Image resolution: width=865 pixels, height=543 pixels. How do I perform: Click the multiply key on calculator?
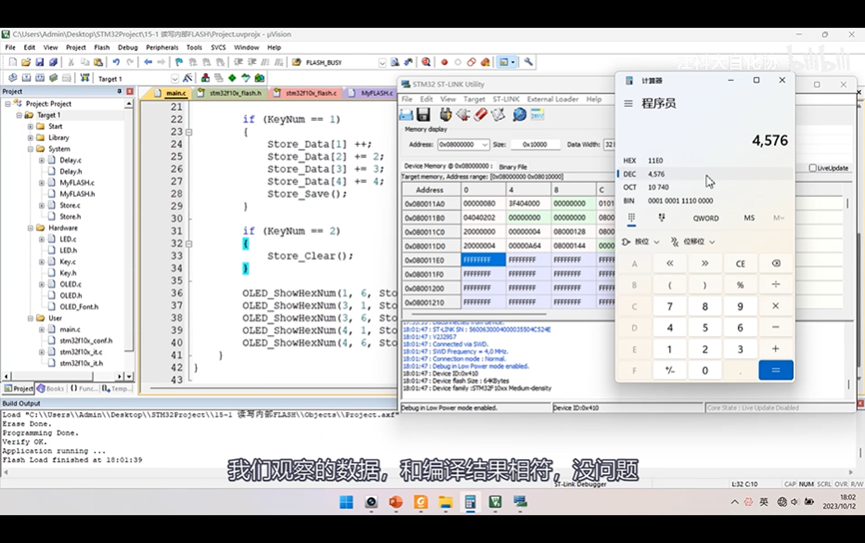click(x=776, y=306)
